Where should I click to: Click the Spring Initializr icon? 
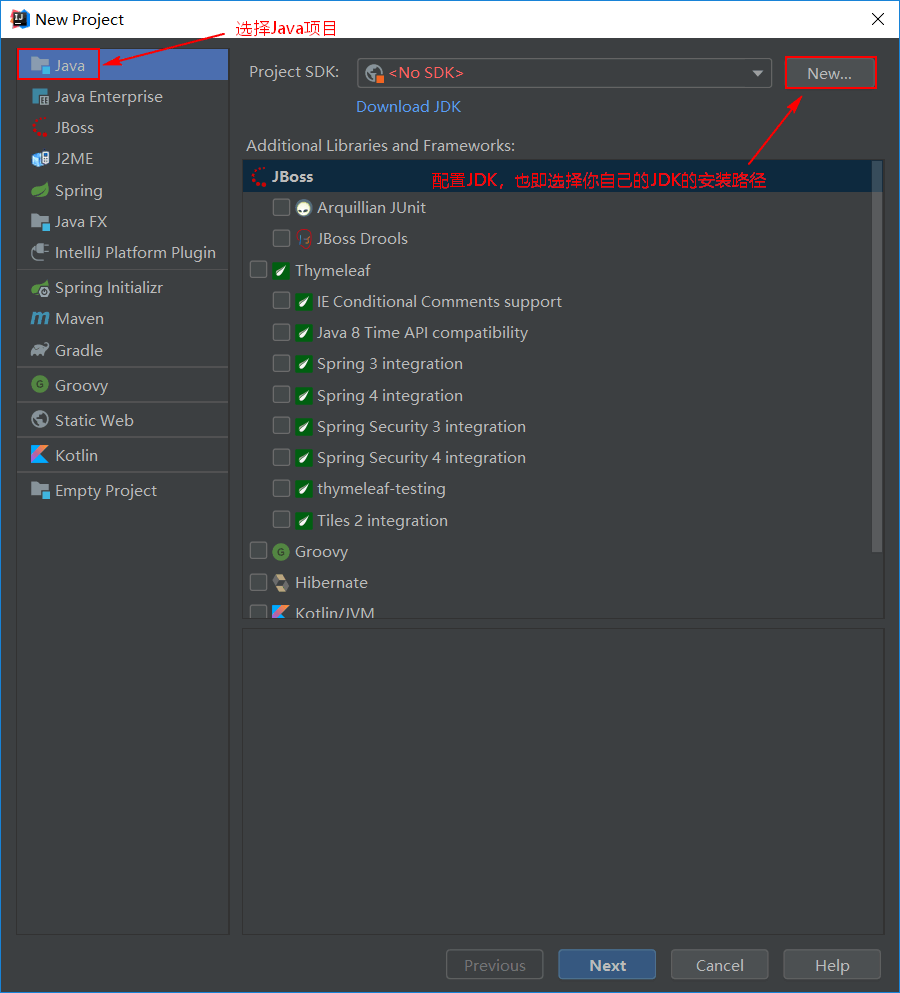(x=40, y=288)
